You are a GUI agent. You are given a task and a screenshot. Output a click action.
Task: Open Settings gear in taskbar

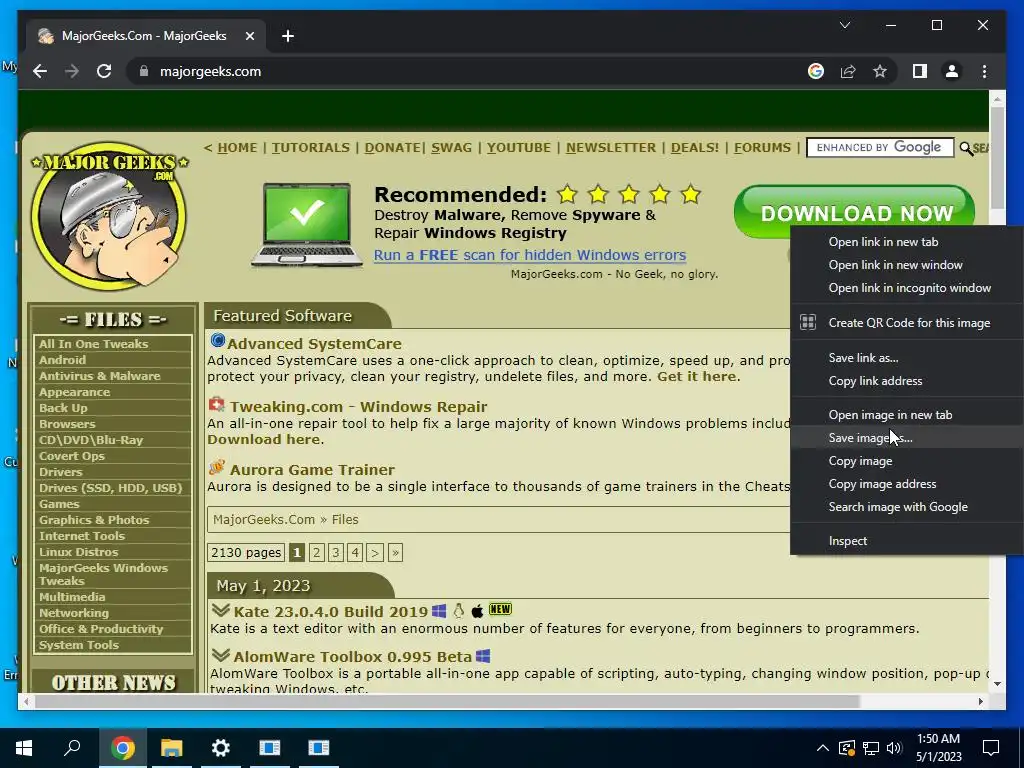coord(221,748)
